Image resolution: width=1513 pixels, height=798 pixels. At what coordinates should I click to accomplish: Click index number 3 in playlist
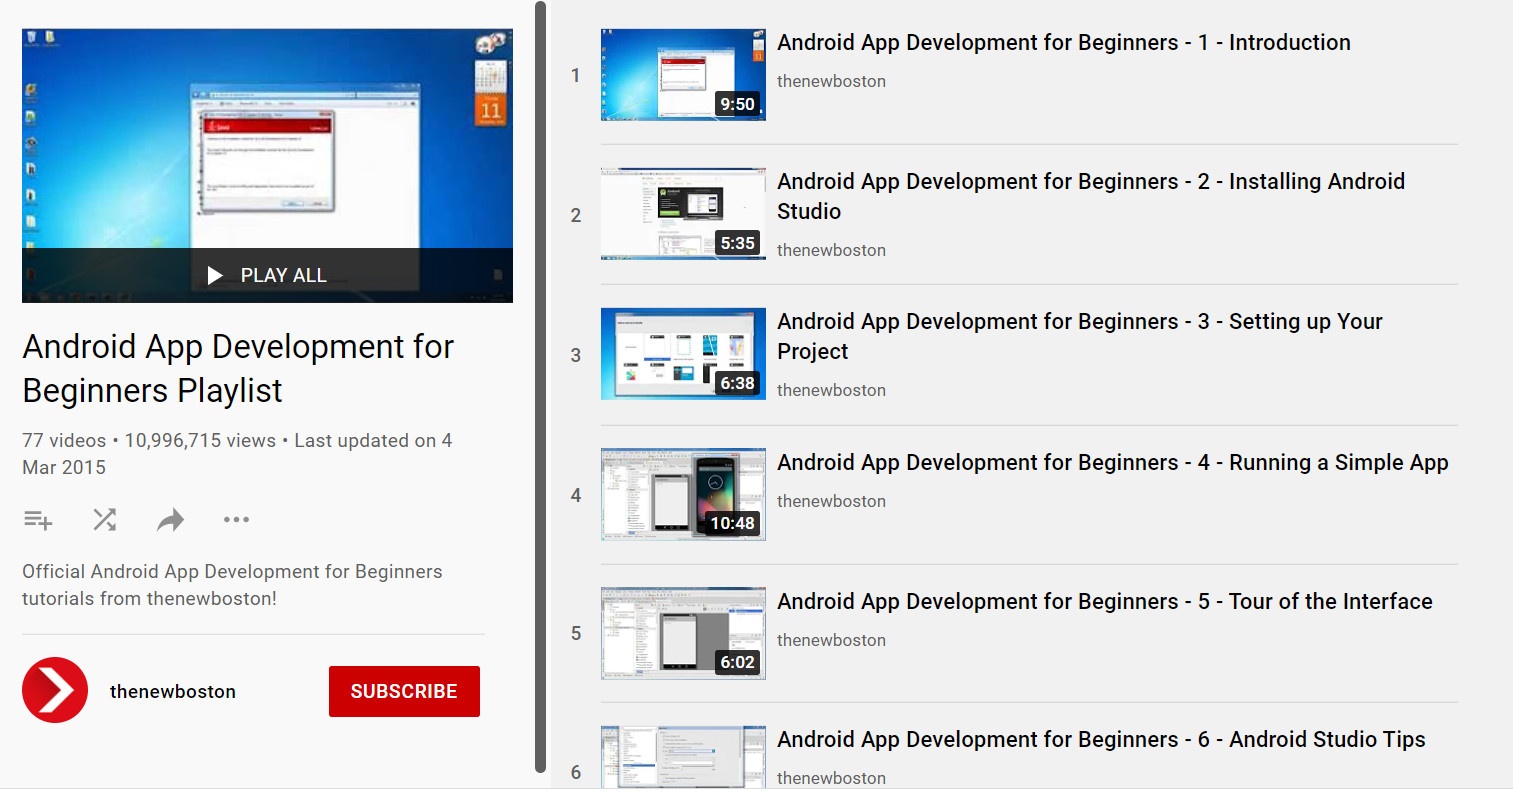tap(575, 355)
